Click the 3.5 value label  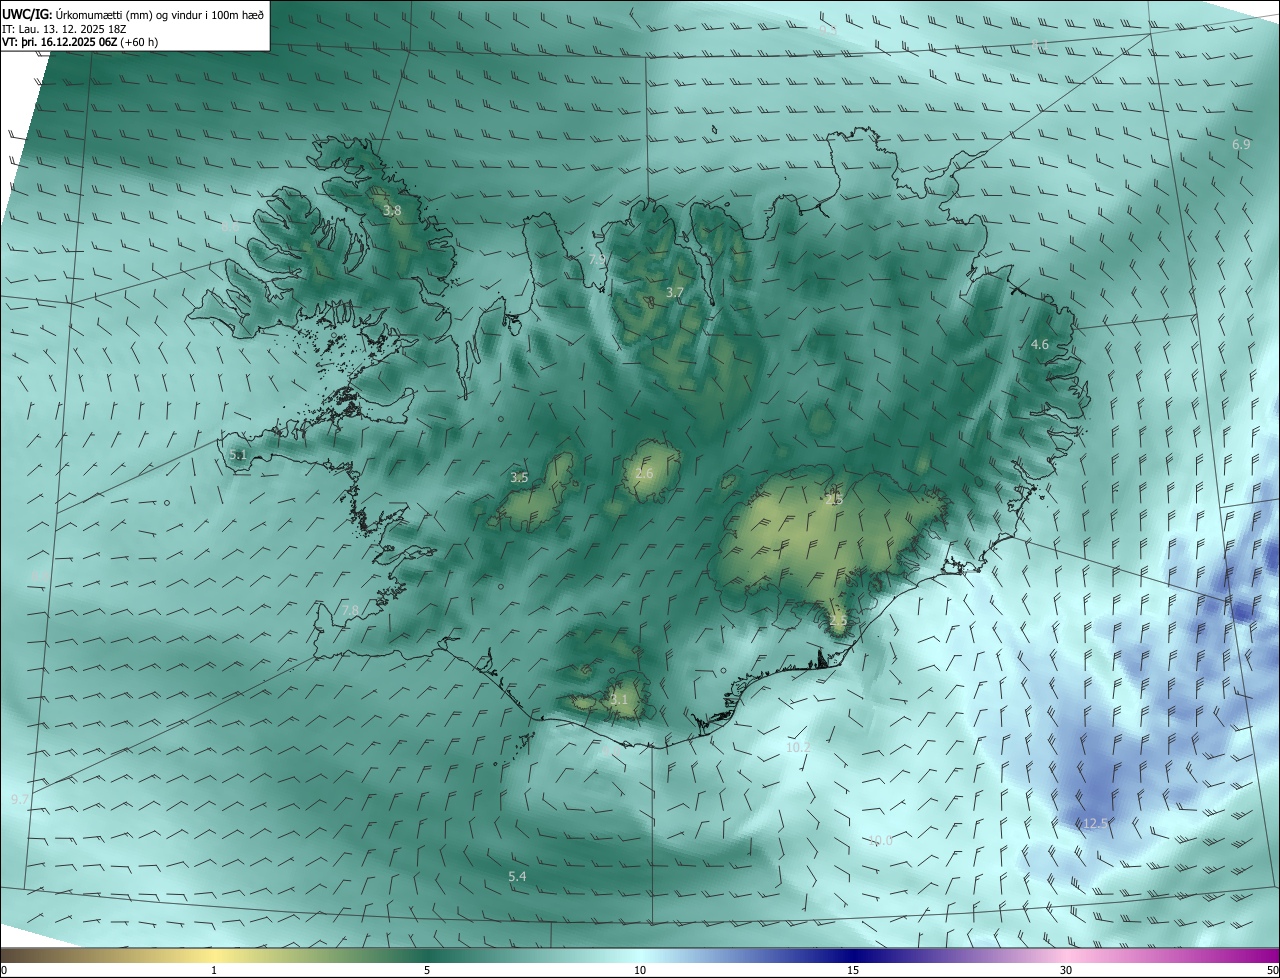[x=519, y=477]
